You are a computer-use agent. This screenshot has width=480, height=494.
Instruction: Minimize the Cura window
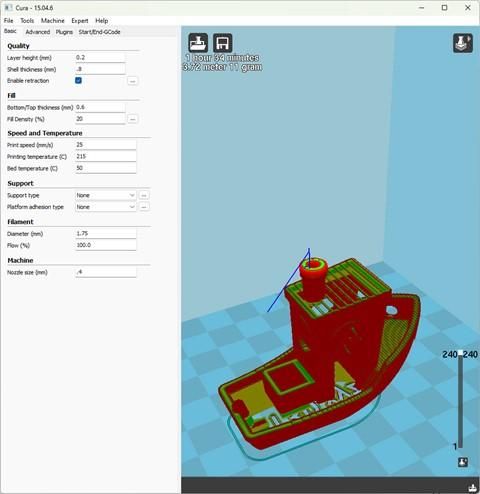[x=422, y=8]
